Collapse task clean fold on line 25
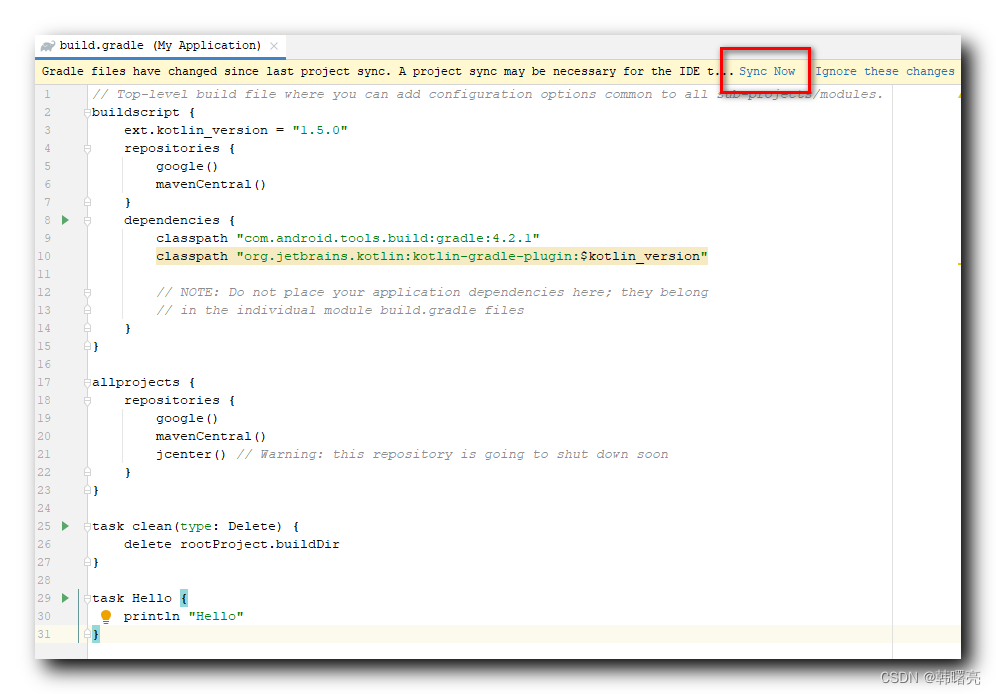 pos(87,526)
